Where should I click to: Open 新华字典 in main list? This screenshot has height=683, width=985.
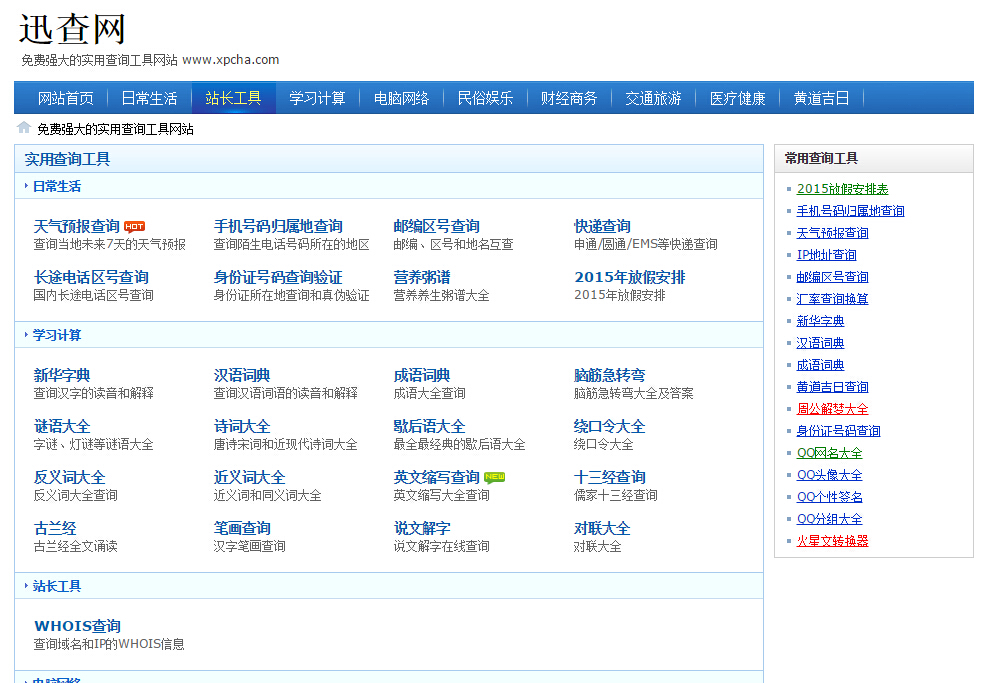click(x=62, y=375)
